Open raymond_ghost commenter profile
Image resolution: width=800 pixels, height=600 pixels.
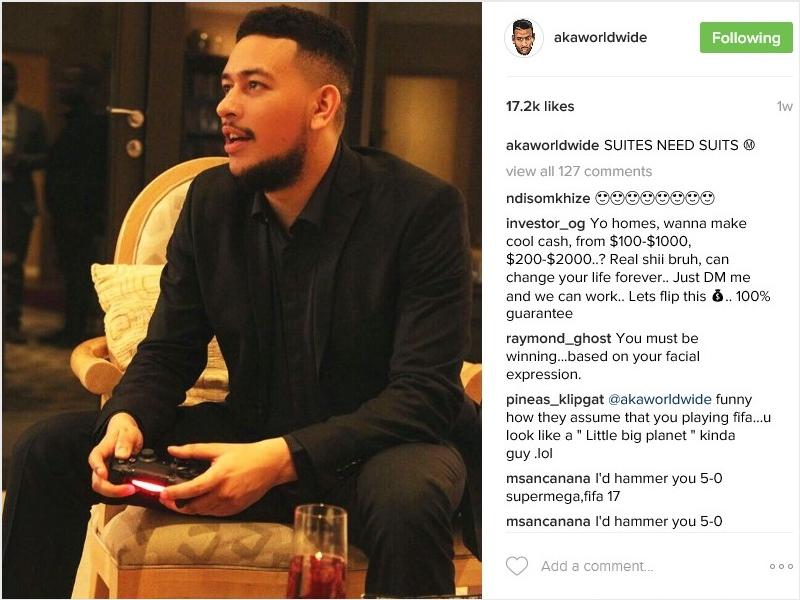click(x=558, y=339)
